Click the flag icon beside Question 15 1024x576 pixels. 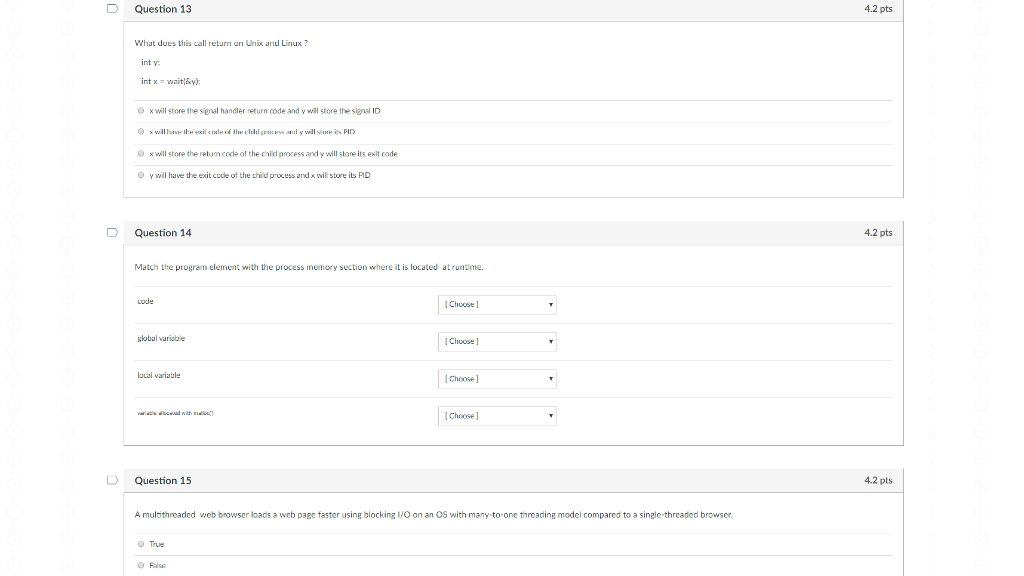point(113,481)
